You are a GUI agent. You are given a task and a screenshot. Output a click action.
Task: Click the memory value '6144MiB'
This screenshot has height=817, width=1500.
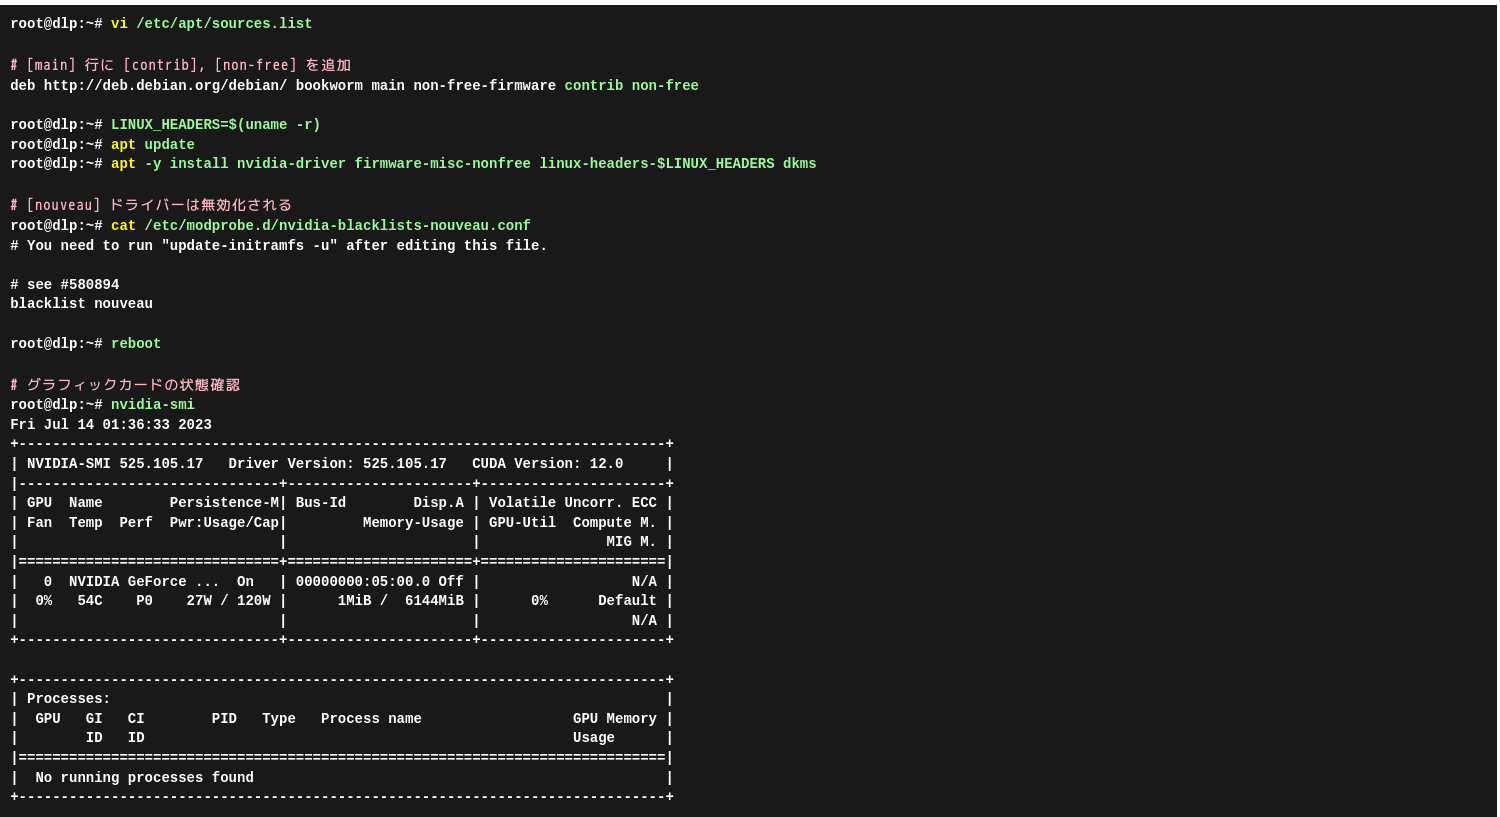[434, 601]
